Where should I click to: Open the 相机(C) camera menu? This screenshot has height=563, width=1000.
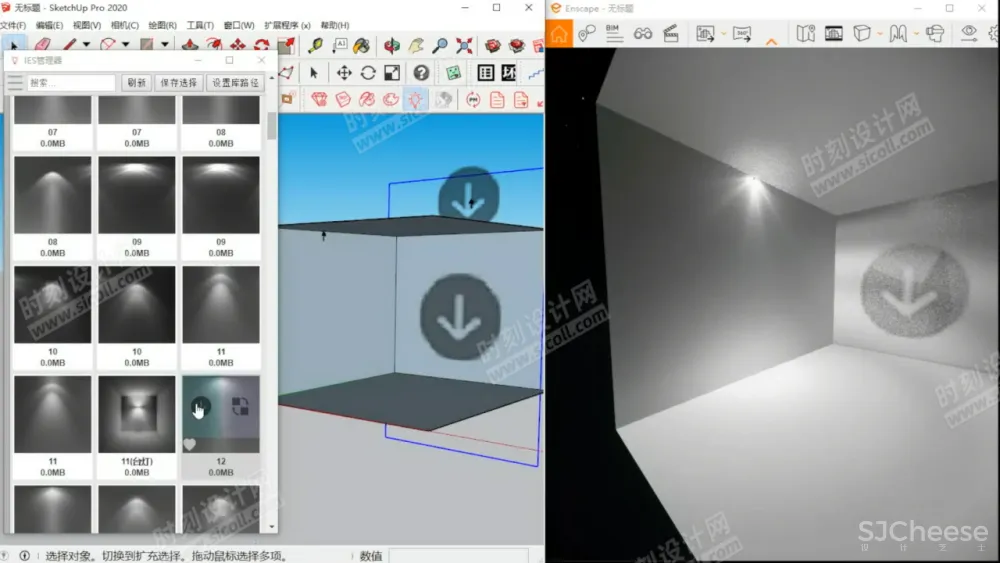pyautogui.click(x=124, y=25)
